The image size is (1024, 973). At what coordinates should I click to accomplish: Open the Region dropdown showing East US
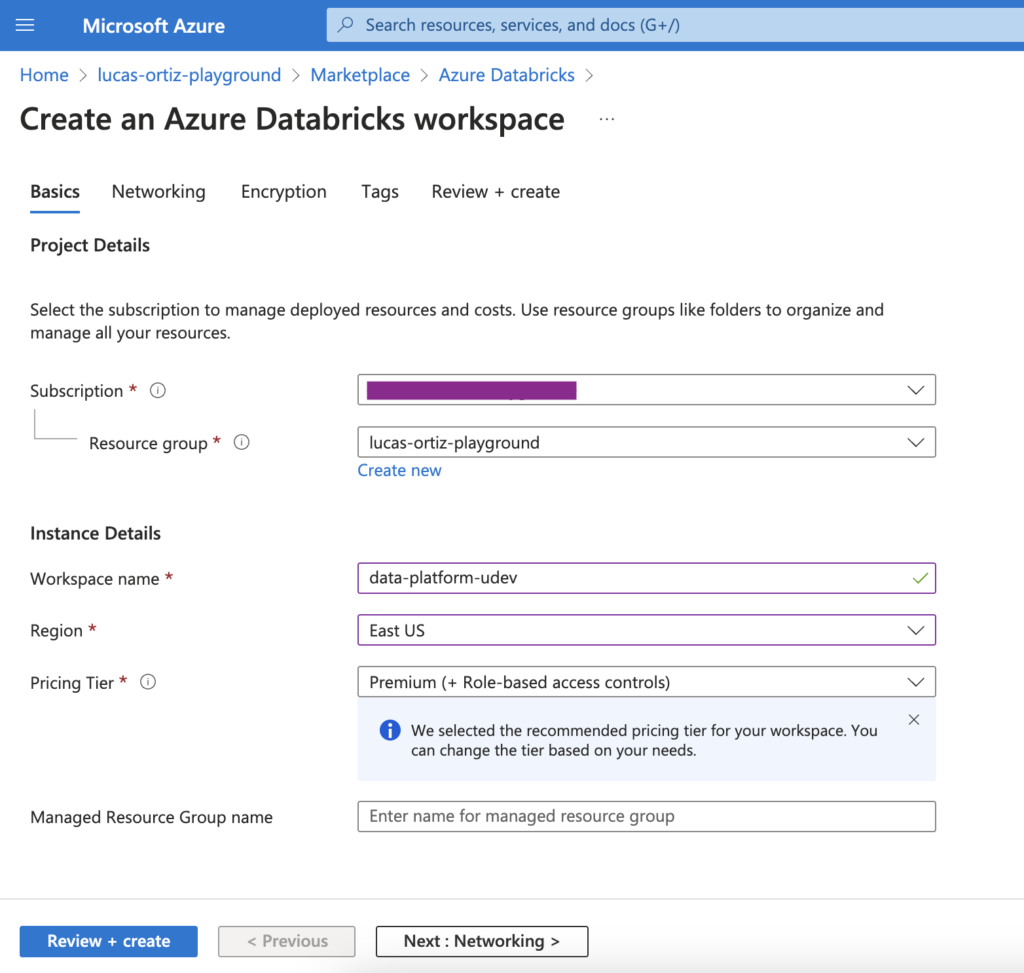pyautogui.click(x=647, y=630)
